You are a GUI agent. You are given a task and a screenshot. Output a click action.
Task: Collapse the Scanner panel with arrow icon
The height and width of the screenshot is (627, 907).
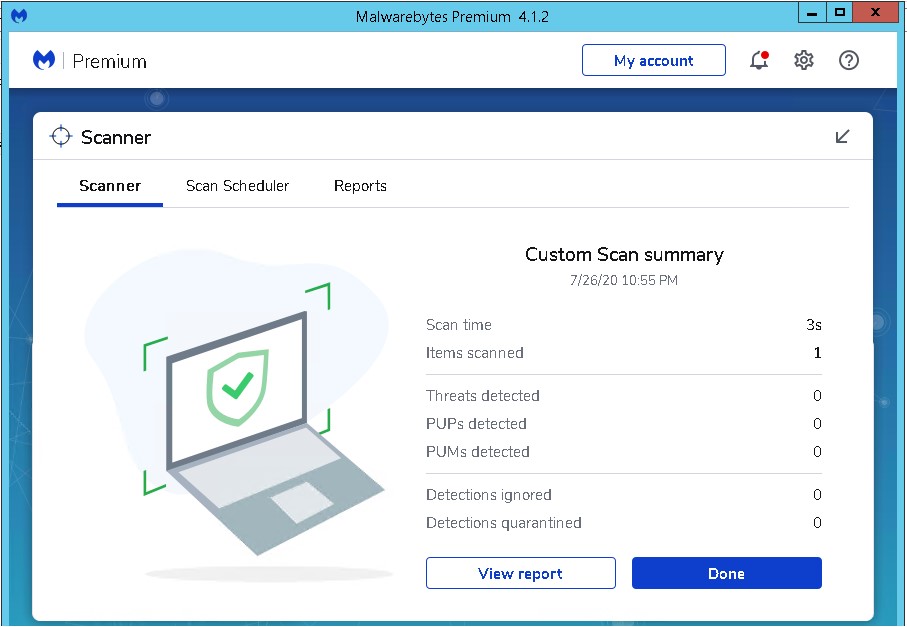coord(842,137)
